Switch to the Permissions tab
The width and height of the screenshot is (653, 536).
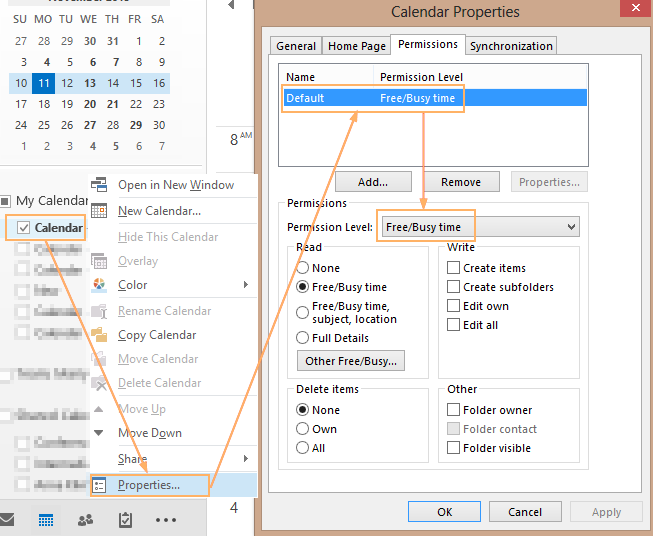tap(428, 44)
